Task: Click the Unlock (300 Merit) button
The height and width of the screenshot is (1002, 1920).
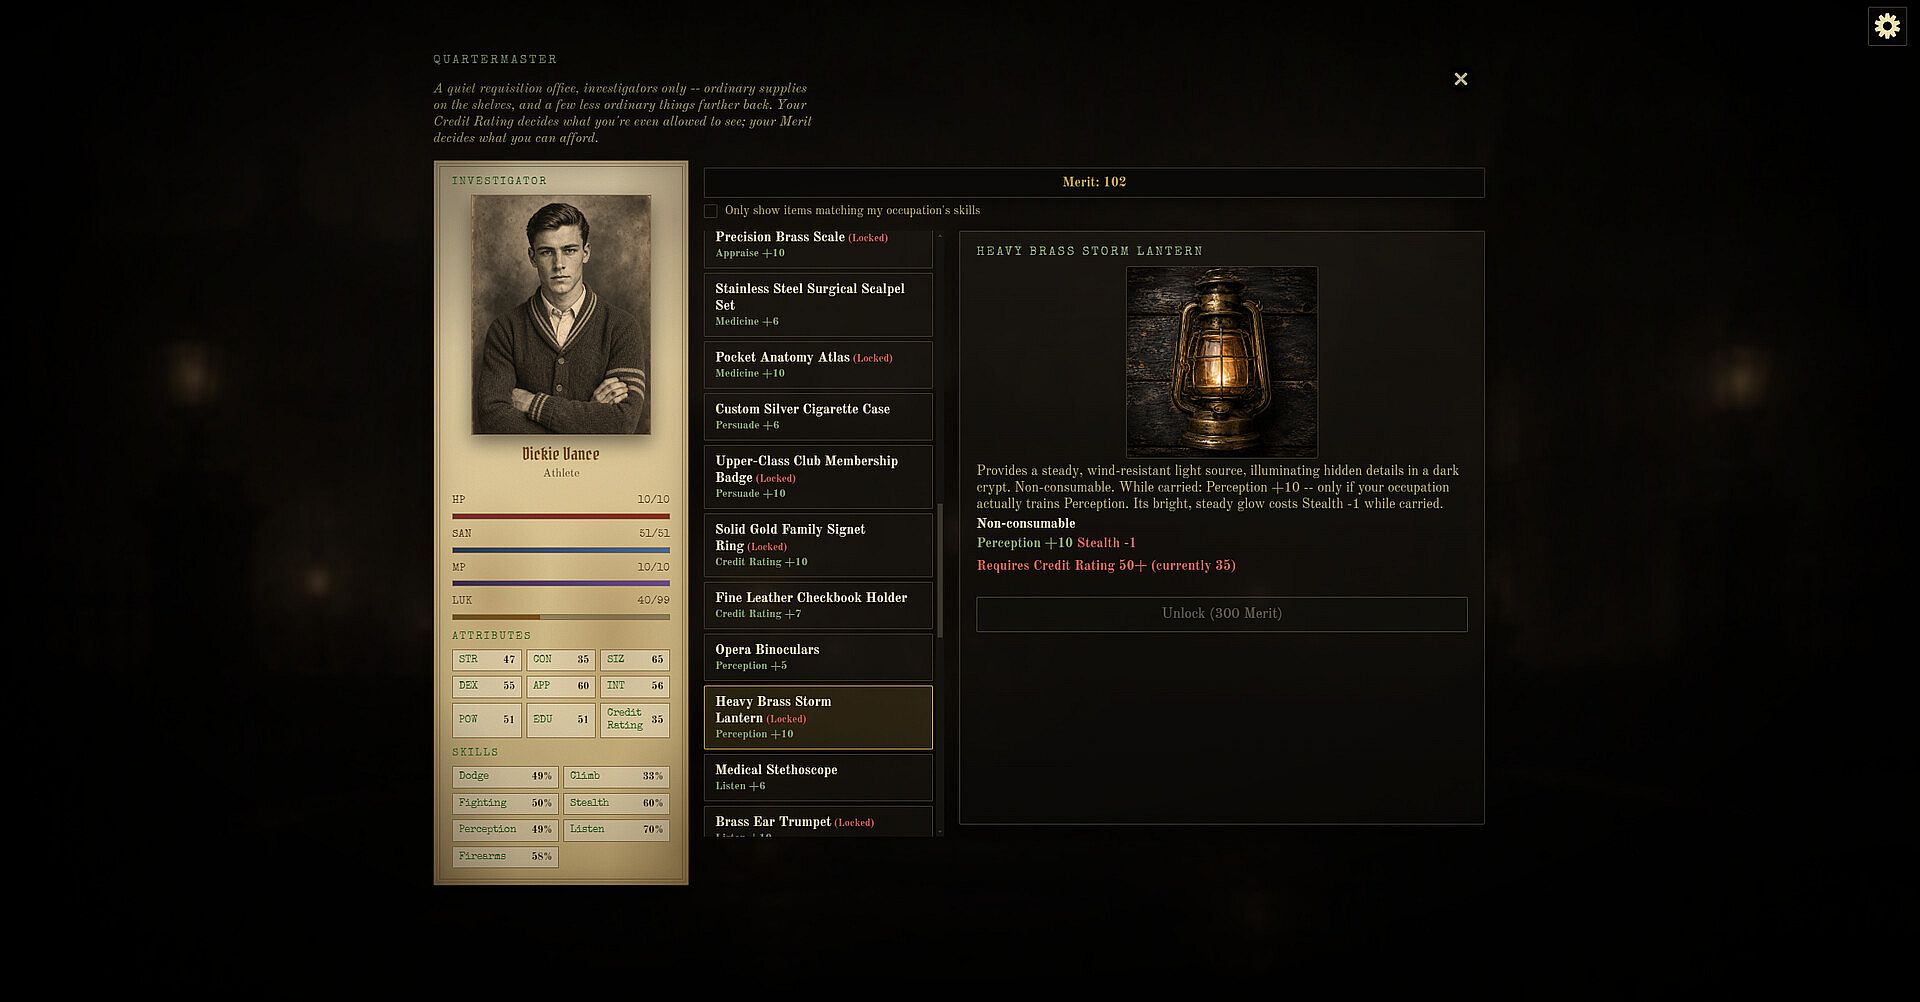Action: 1221,614
